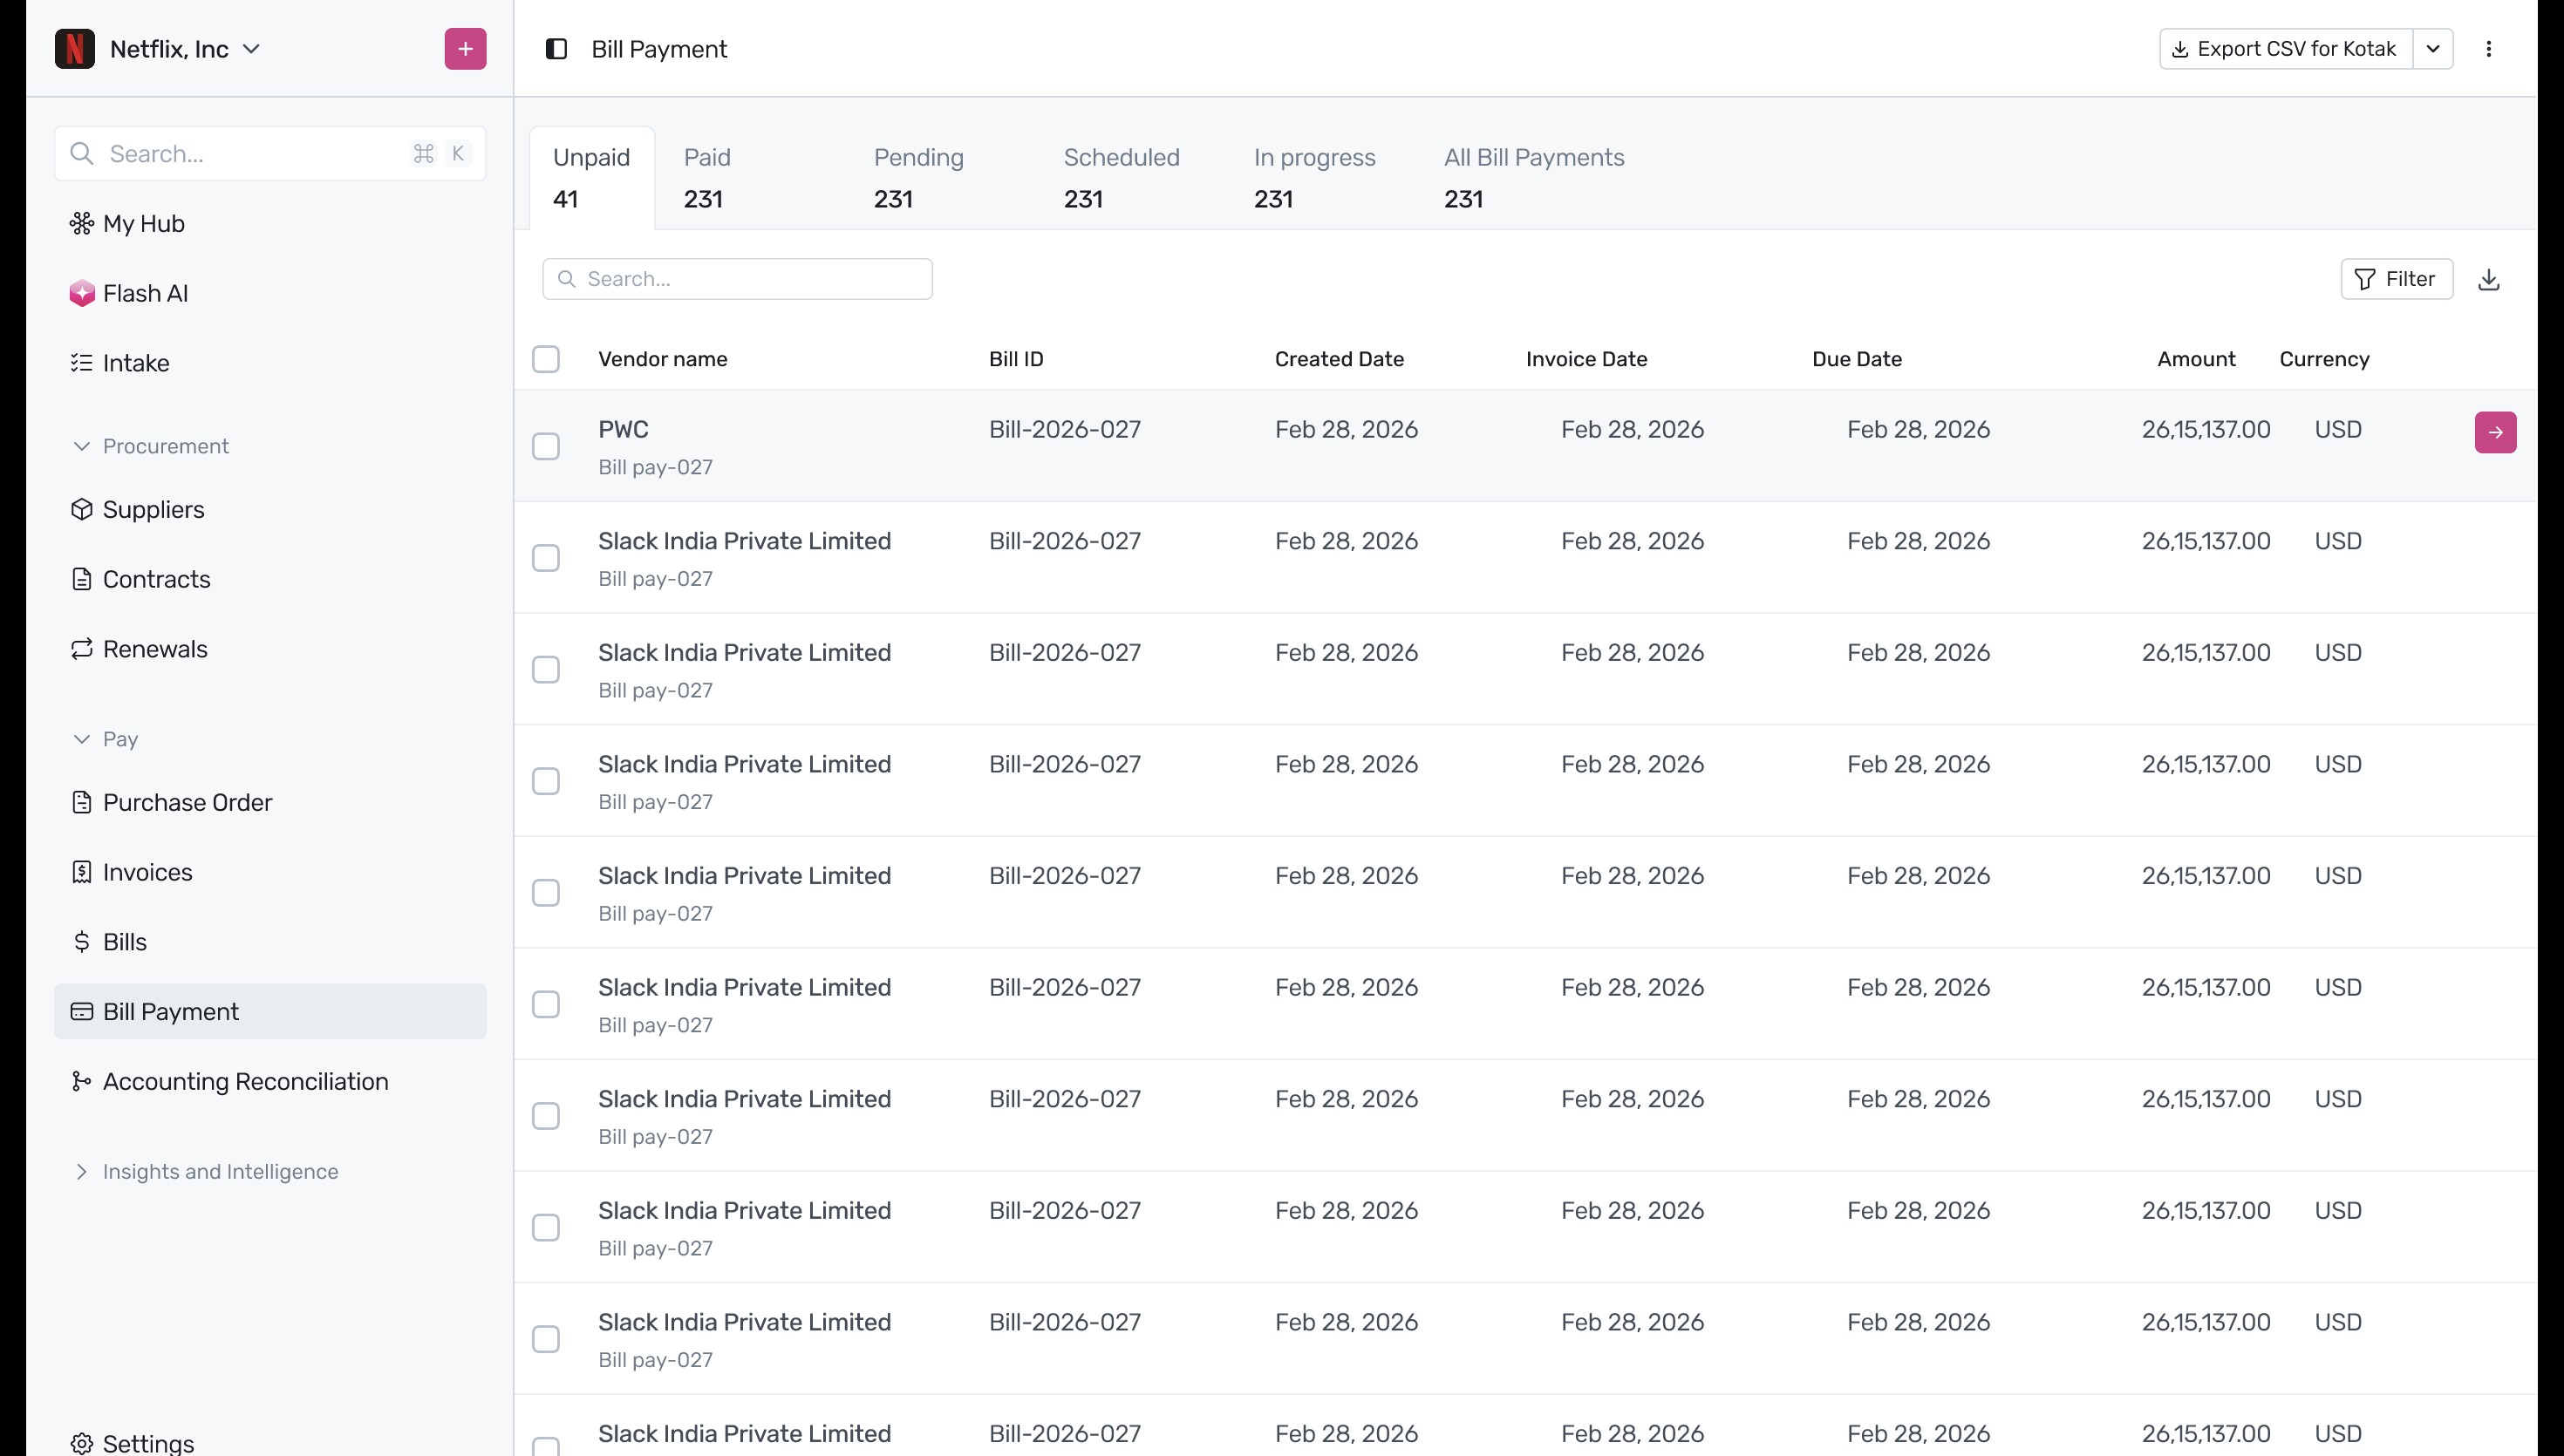The image size is (2564, 1456).
Task: Toggle the sidebar panel icon
Action: pos(556,49)
